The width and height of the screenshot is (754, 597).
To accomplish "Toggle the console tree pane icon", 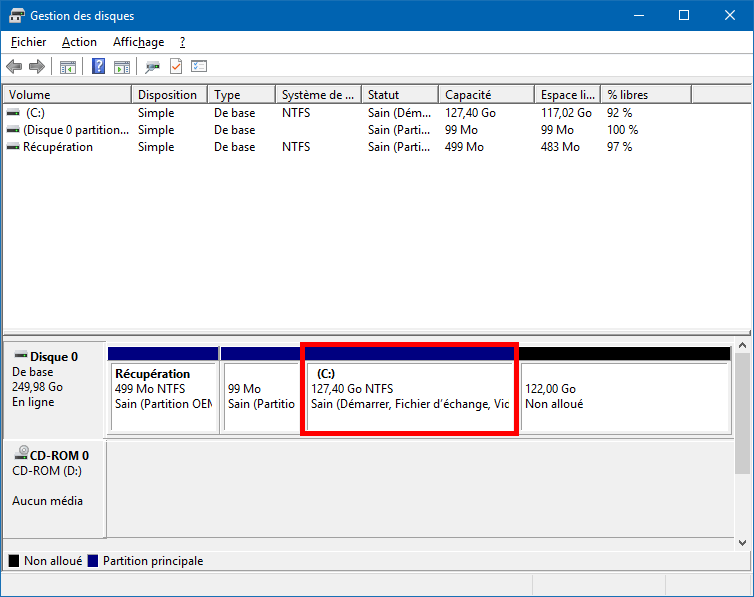I will click(68, 67).
